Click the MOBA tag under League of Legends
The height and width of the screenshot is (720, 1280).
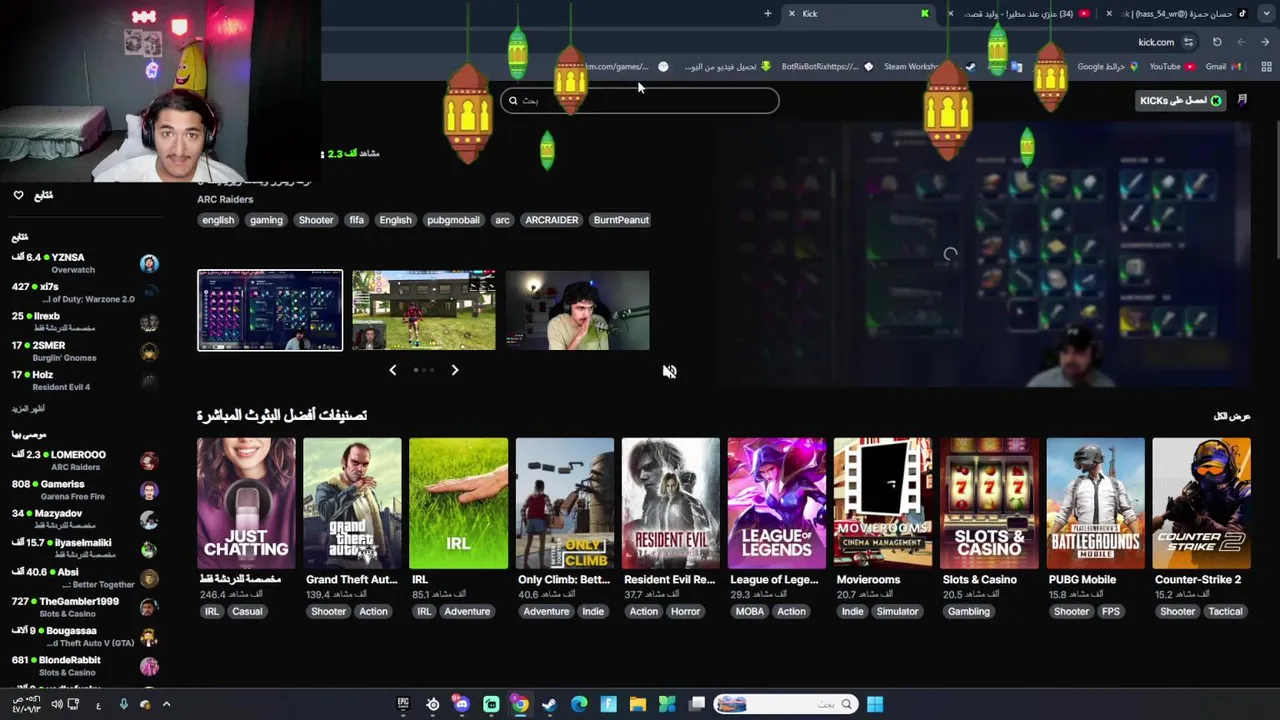coord(750,611)
